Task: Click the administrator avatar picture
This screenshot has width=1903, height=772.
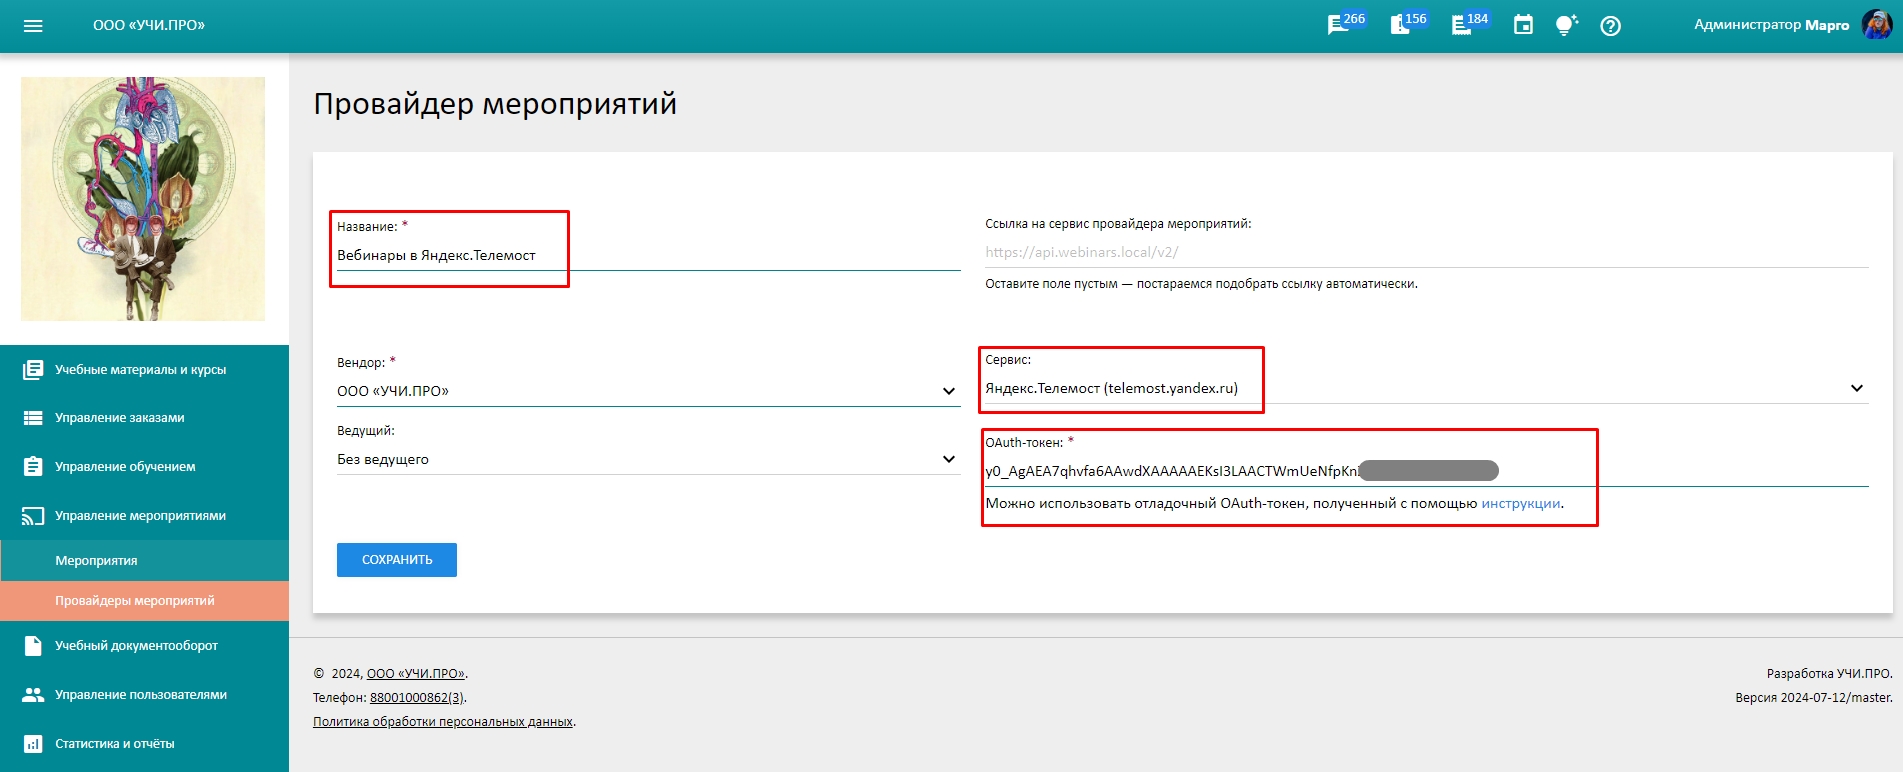Action: (1876, 25)
